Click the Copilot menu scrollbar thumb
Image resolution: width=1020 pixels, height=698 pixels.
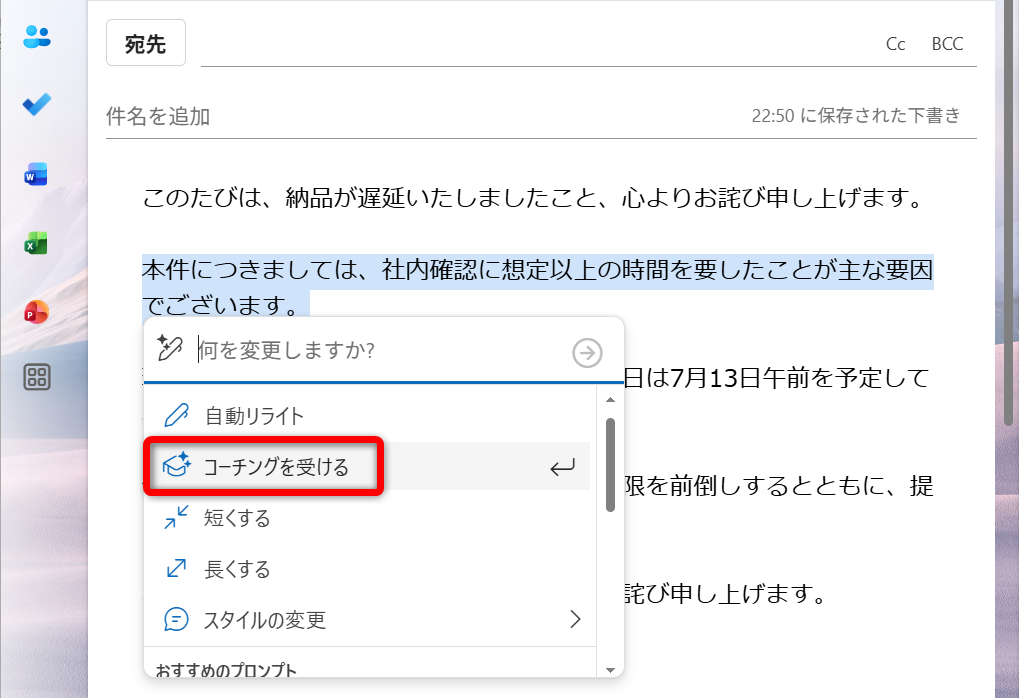click(610, 464)
